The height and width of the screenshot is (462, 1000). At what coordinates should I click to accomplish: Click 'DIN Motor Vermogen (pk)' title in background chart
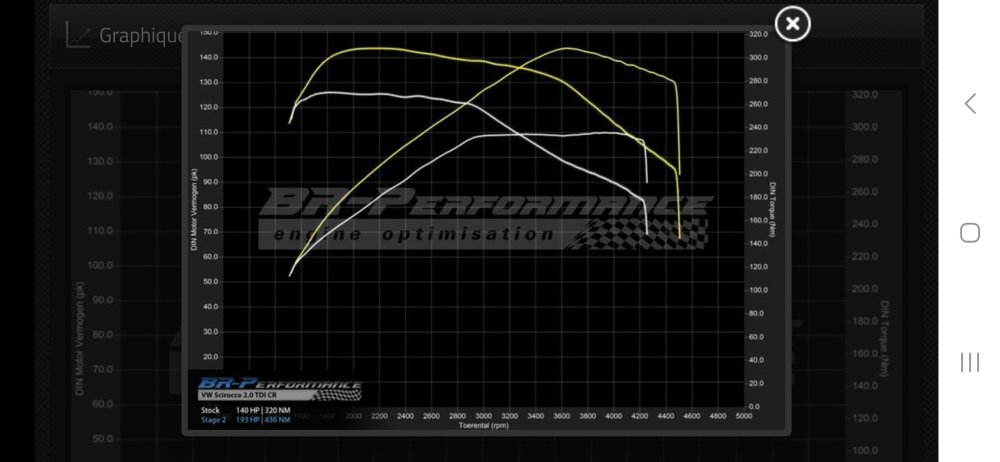(80, 340)
